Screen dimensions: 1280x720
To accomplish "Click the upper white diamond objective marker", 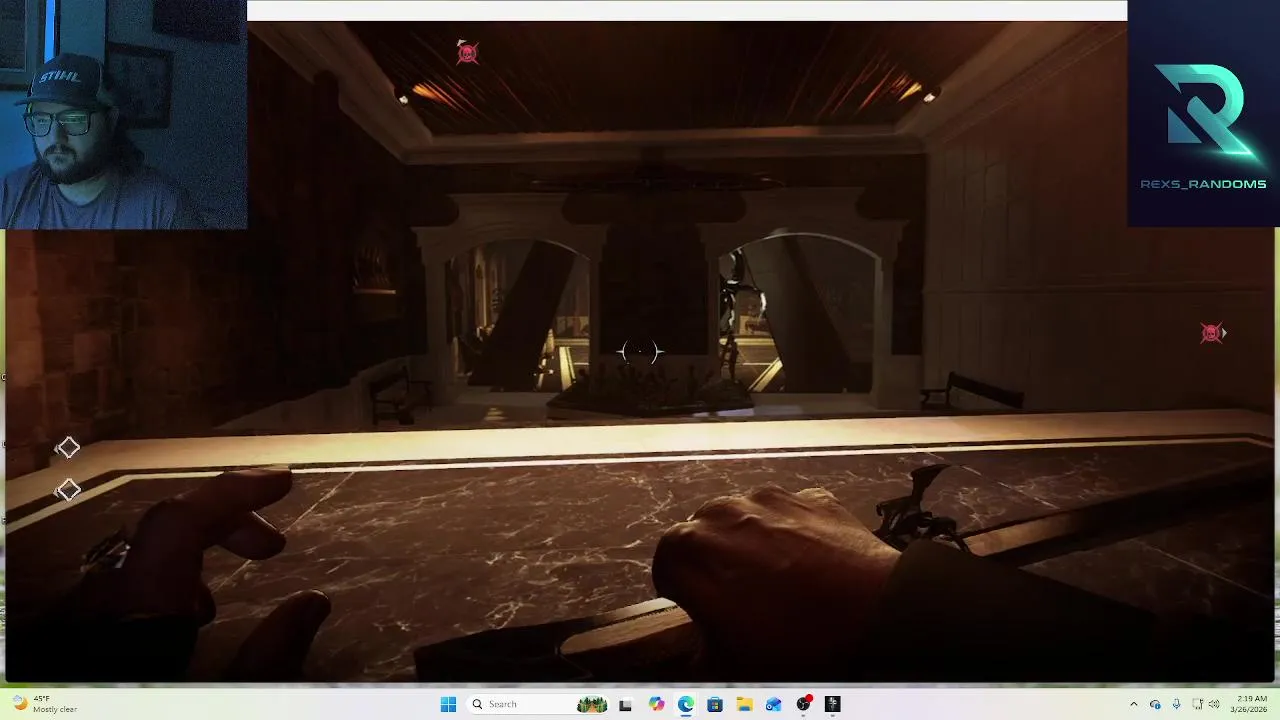I will click(x=67, y=448).
